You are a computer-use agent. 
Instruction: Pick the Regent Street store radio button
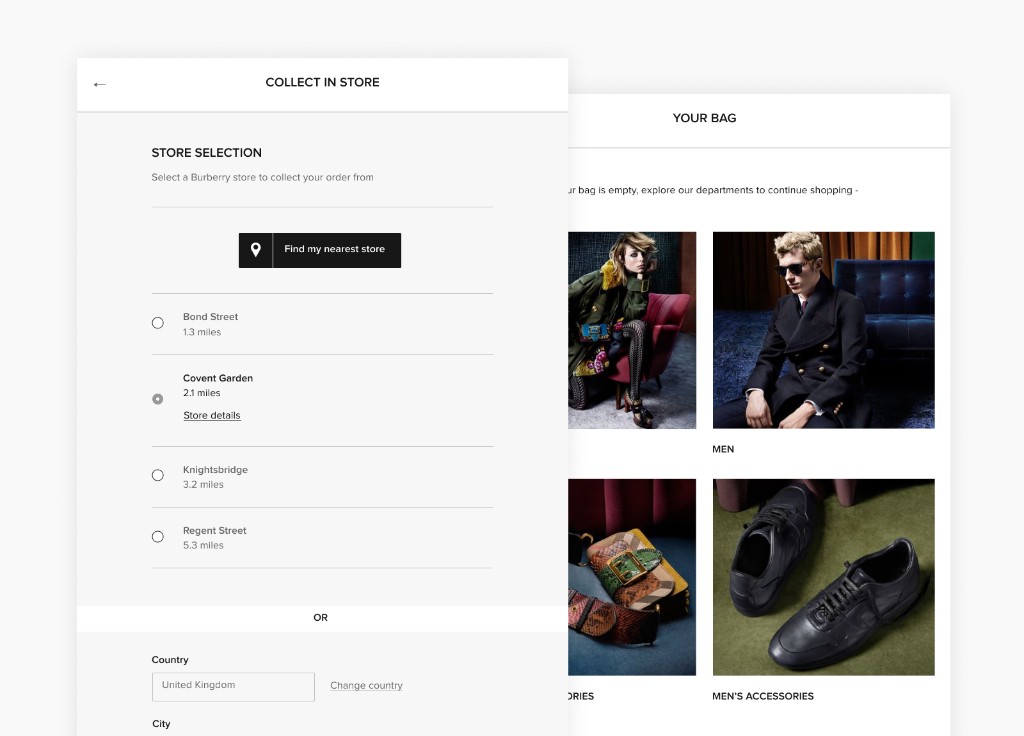[x=157, y=537]
